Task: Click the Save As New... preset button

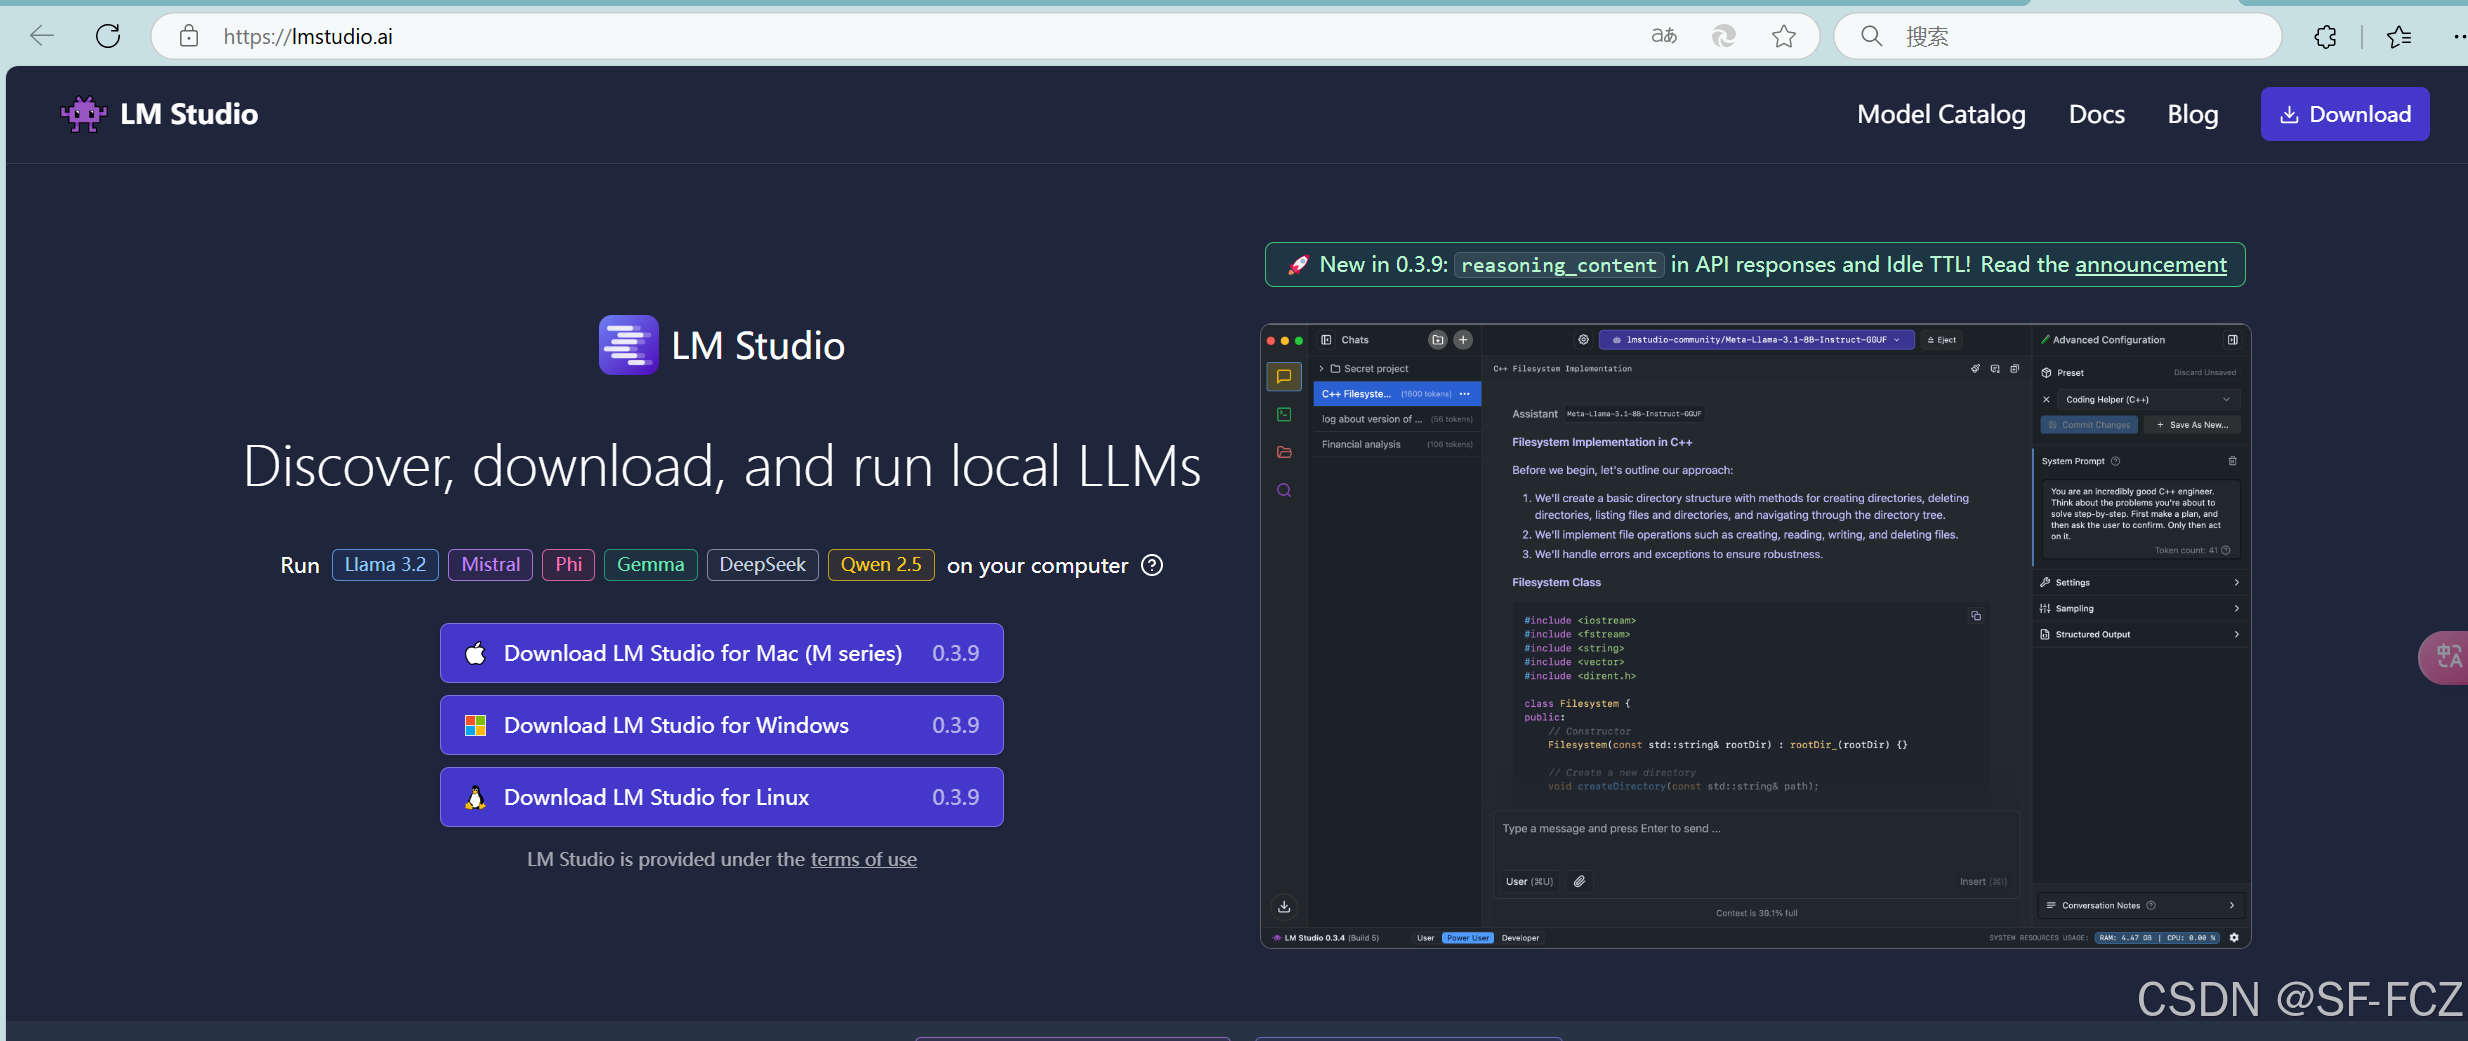Action: coord(2192,425)
